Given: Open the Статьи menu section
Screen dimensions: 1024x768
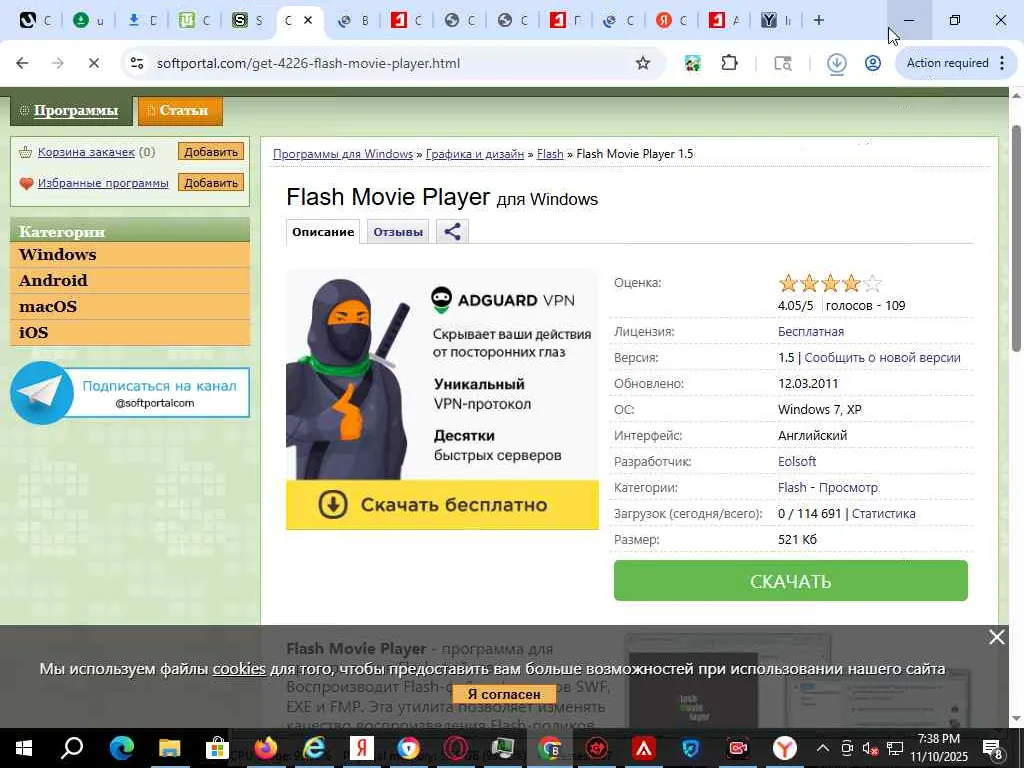Looking at the screenshot, I should (x=180, y=110).
